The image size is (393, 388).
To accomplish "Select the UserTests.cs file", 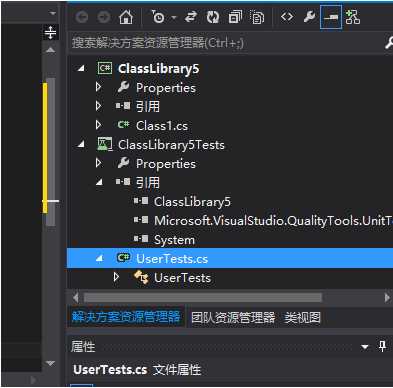I will point(172,259).
